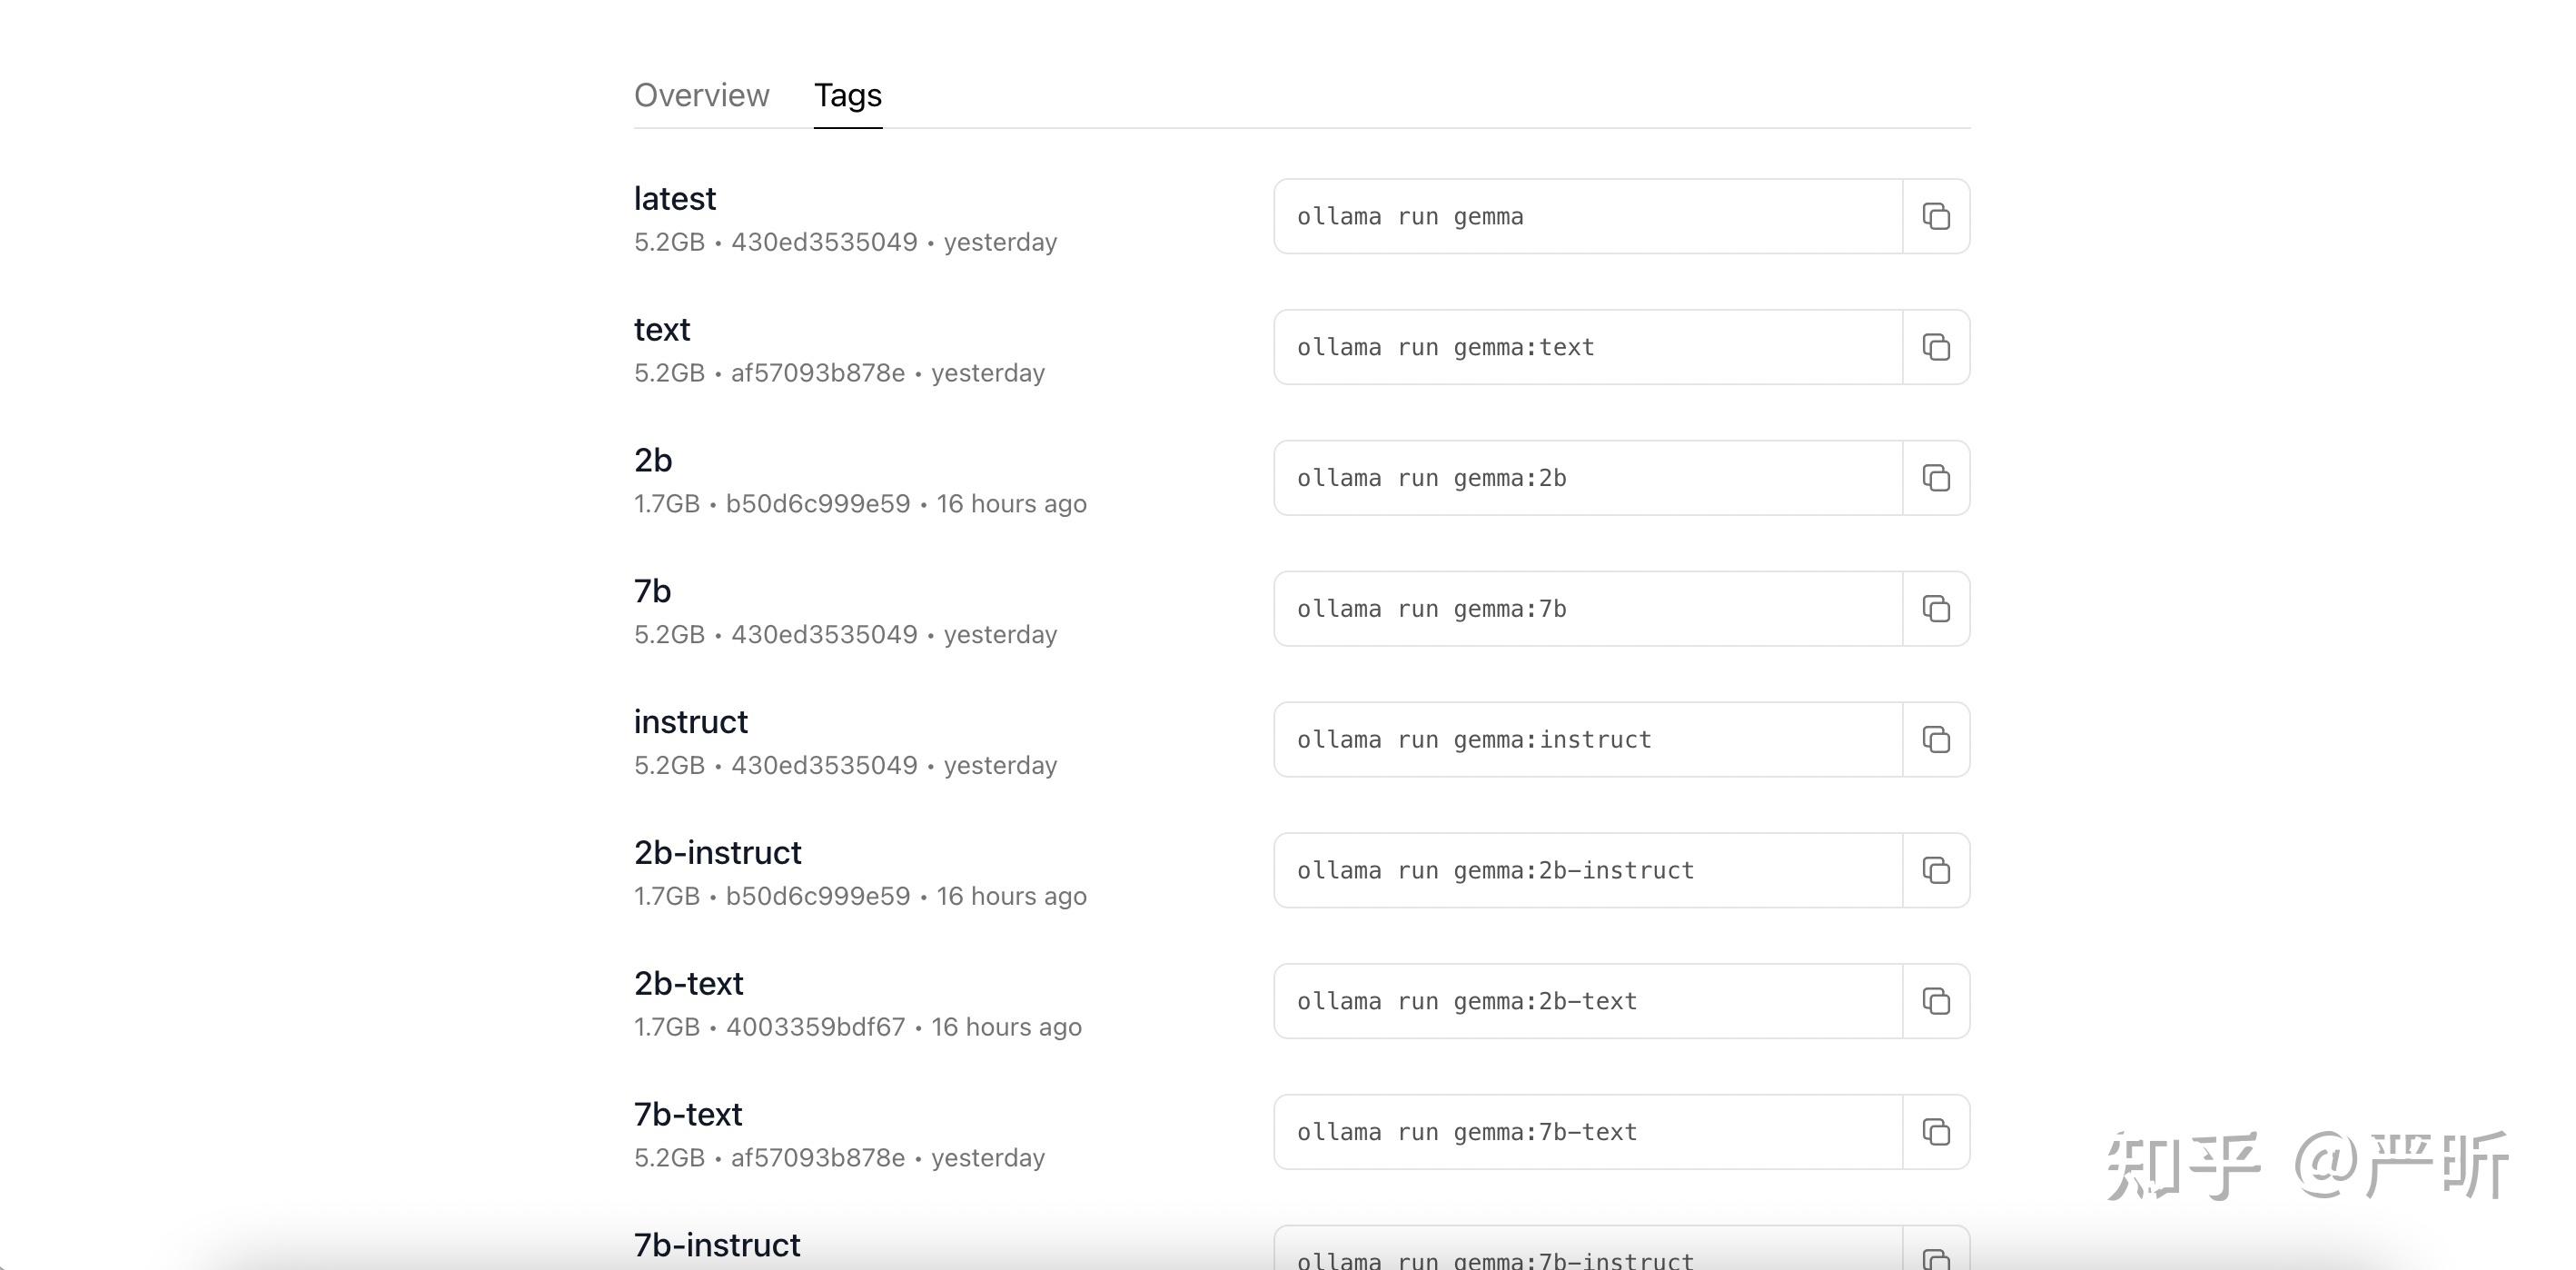Click the 'ollama run gemma:instruct' command field
The image size is (2576, 1270).
[x=1588, y=740]
